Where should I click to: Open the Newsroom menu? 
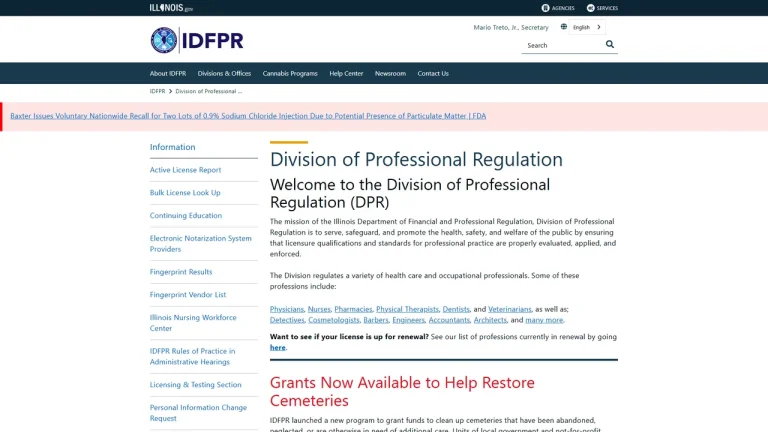point(390,73)
